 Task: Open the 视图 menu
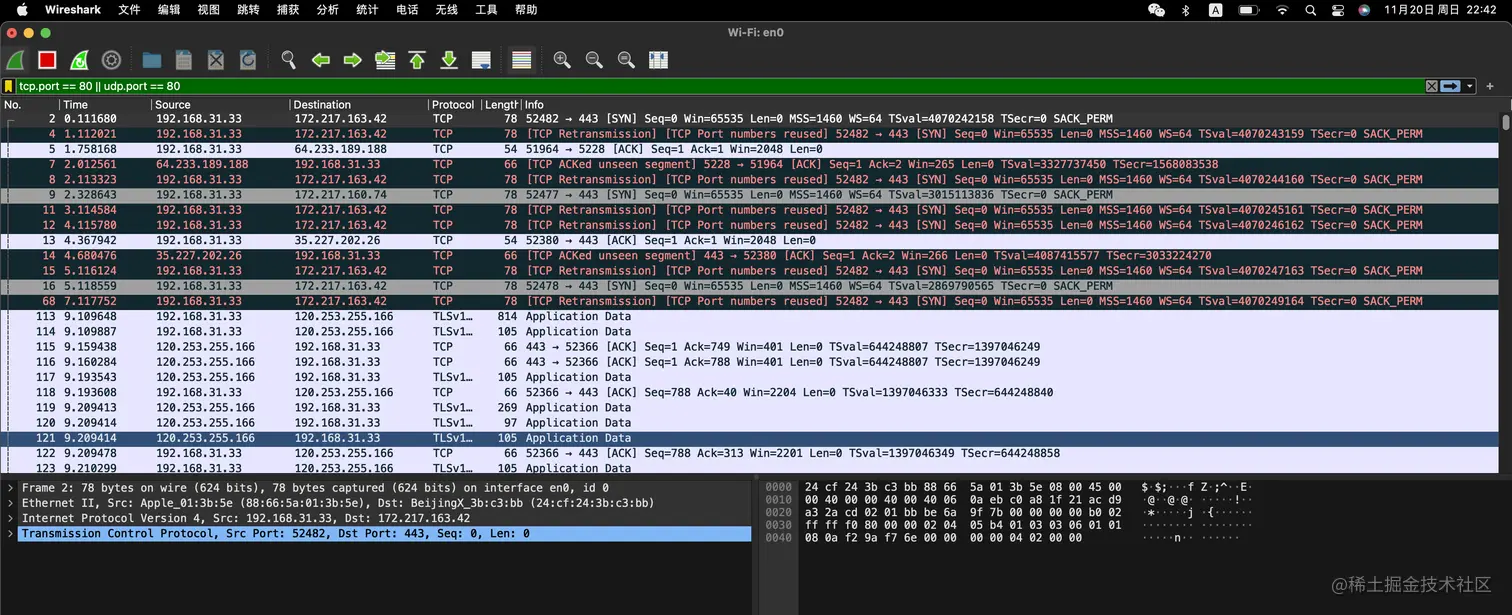click(x=208, y=10)
